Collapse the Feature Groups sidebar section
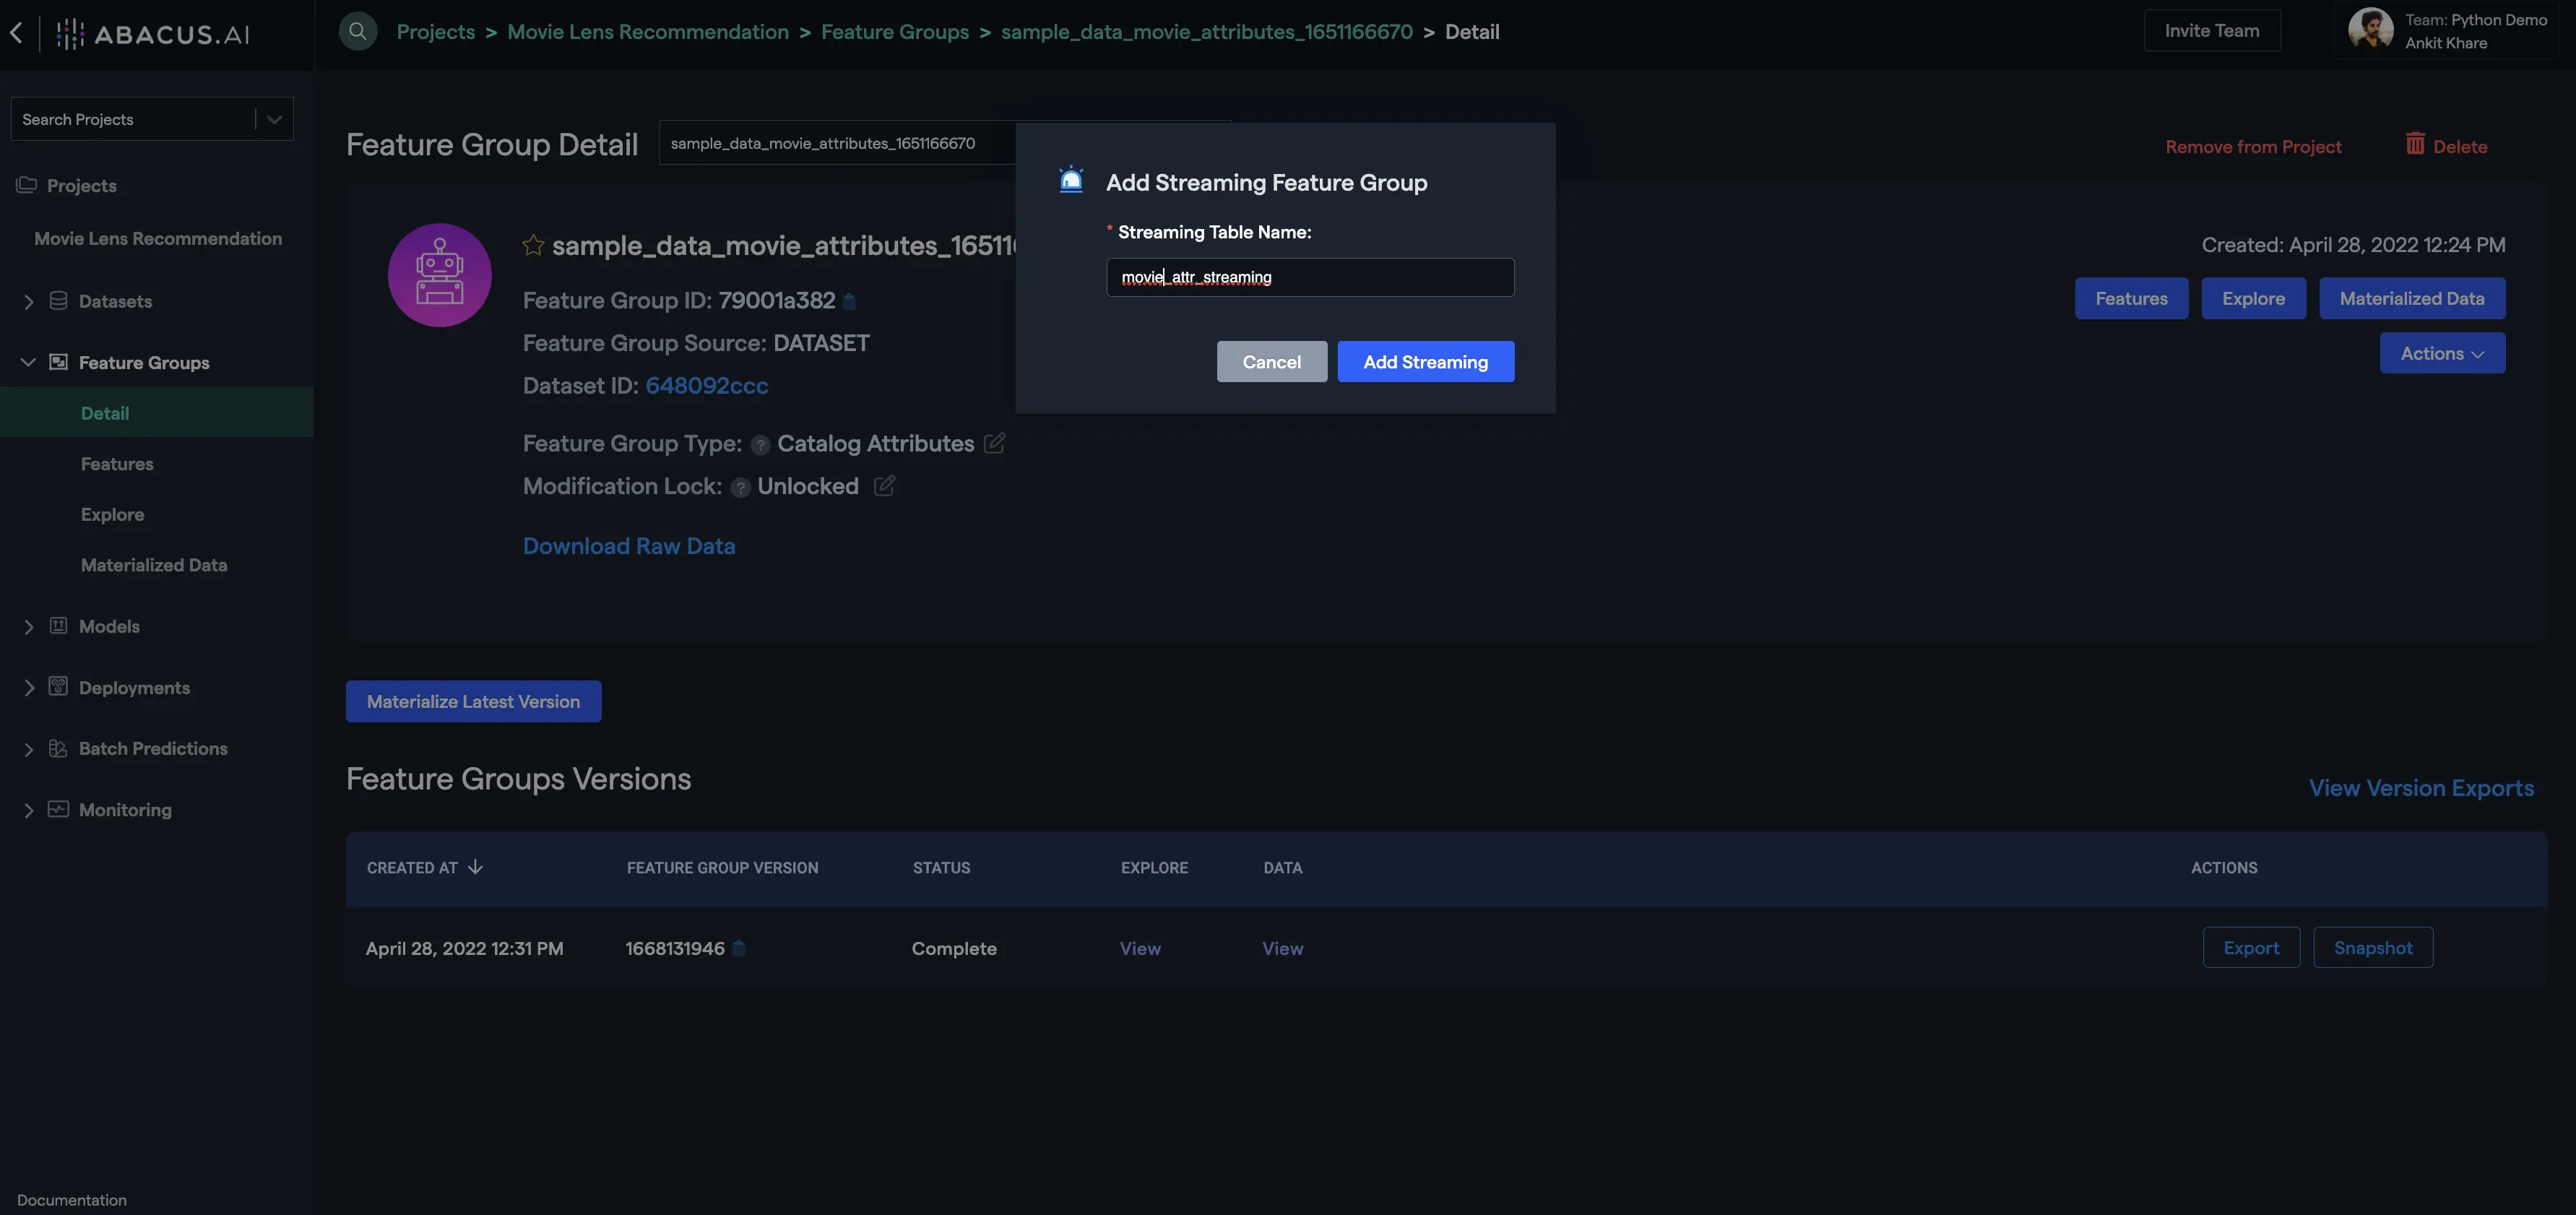This screenshot has height=1215, width=2576. tap(28, 362)
